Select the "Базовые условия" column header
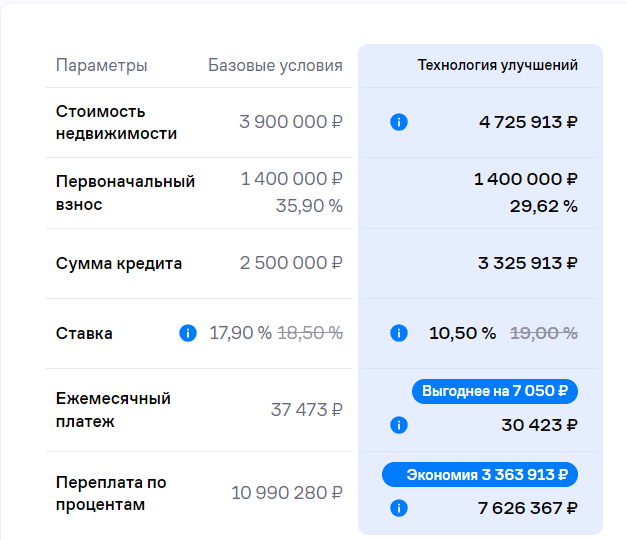Viewport: 627px width, 540px height. point(275,65)
